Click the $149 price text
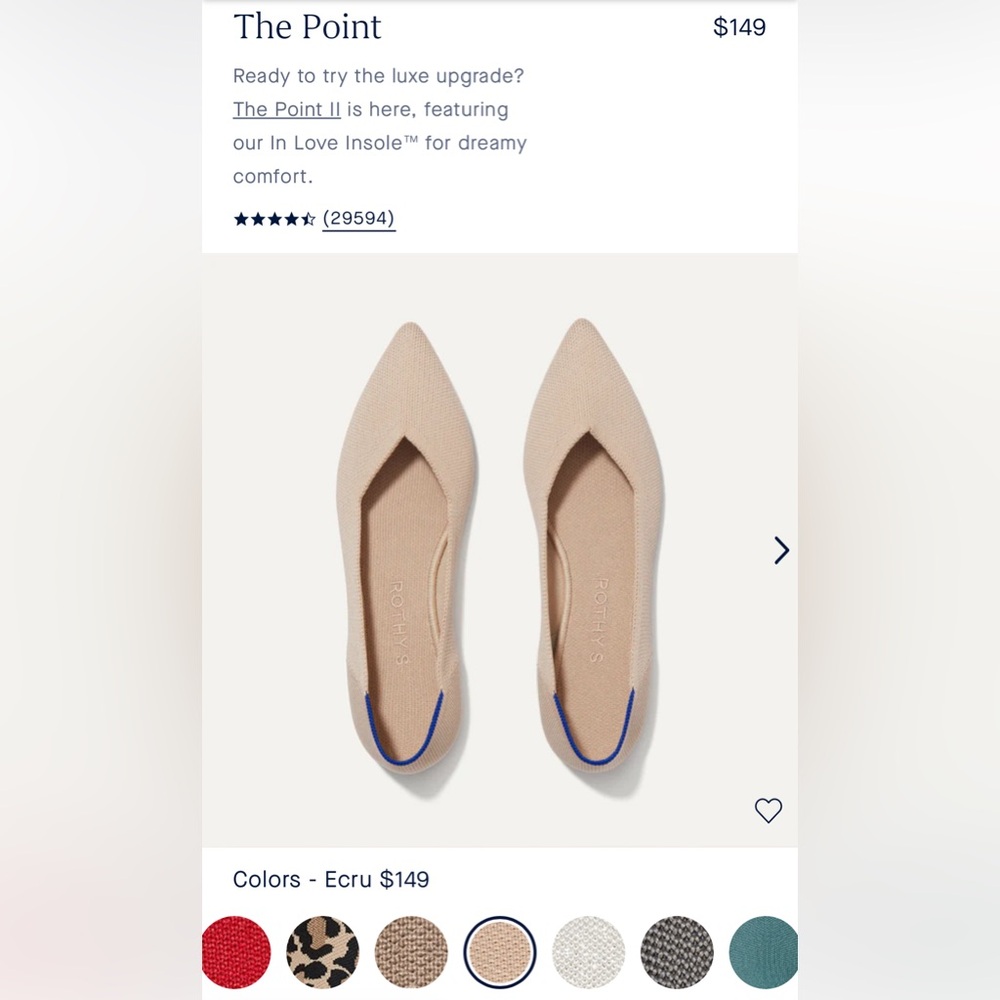The height and width of the screenshot is (1000, 1000). (x=740, y=27)
